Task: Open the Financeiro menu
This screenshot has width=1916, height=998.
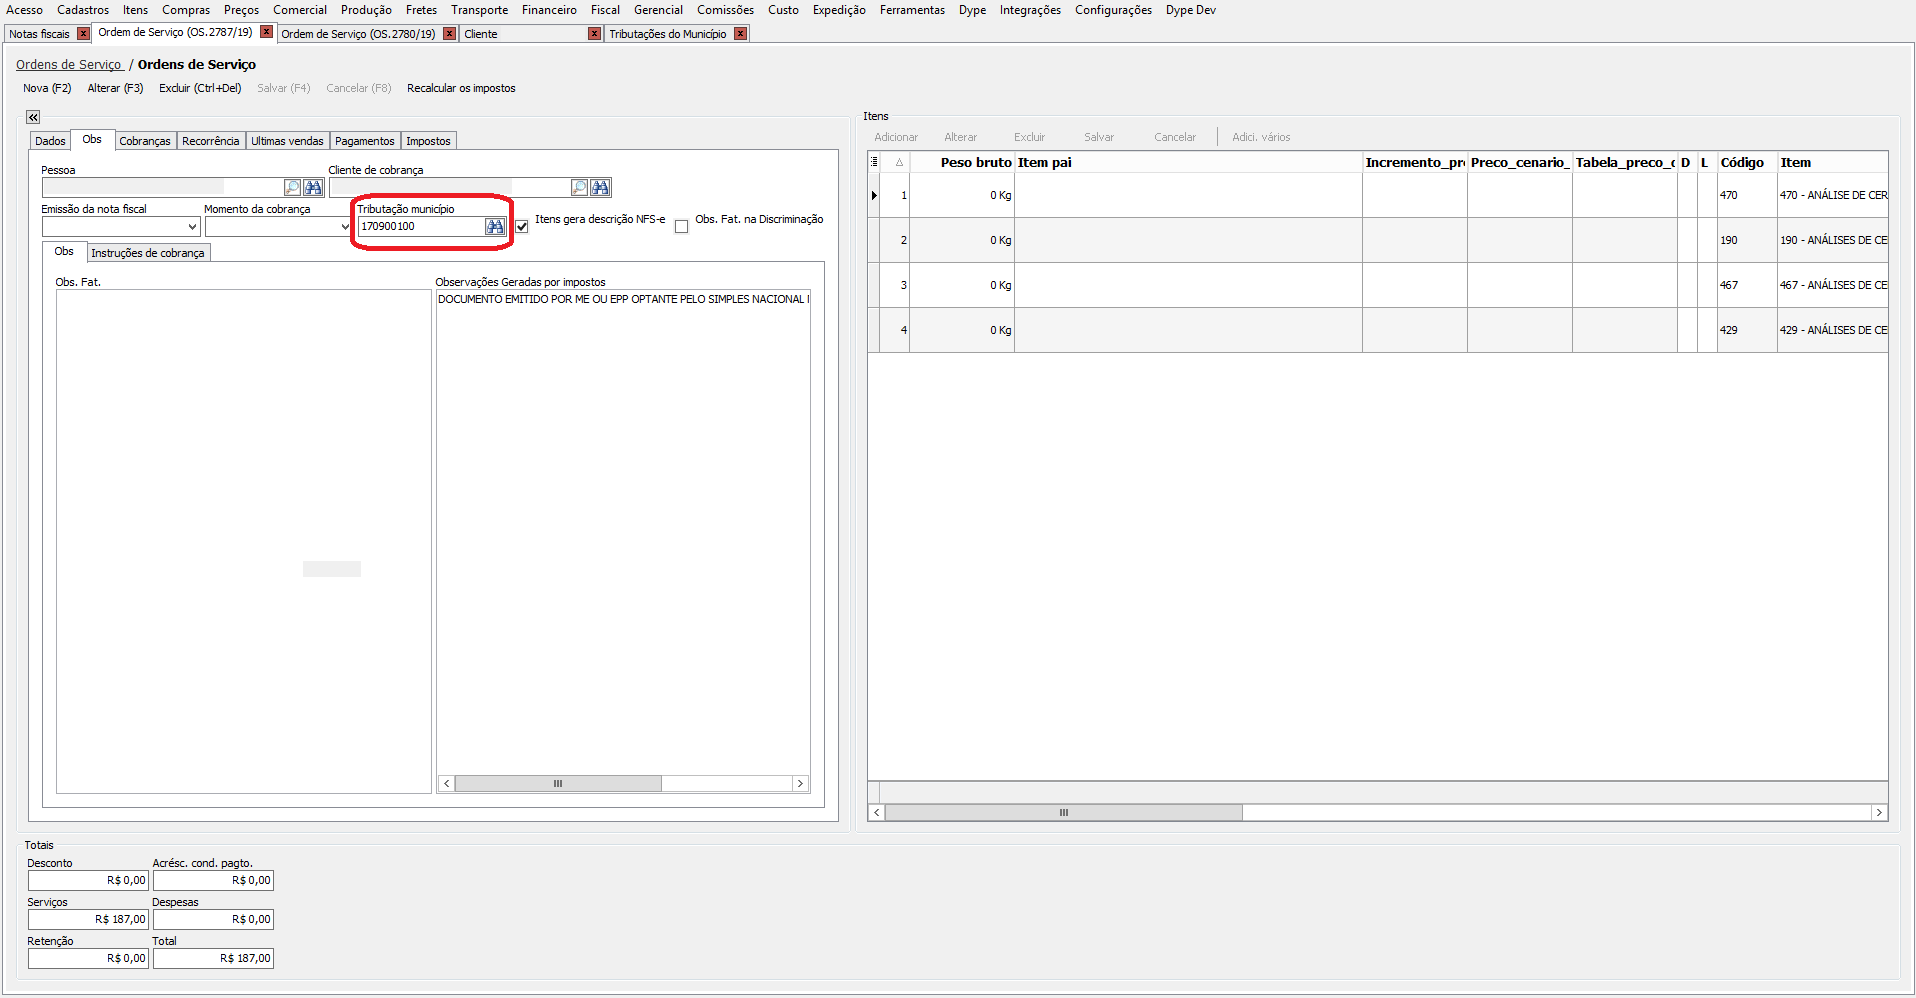Action: (x=549, y=10)
